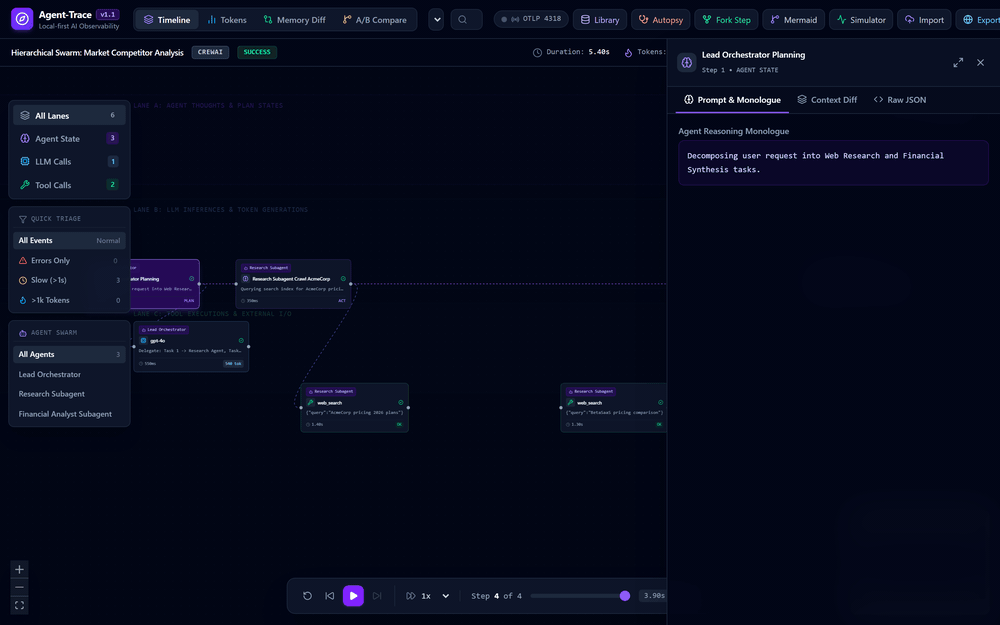
Task: Click the Quick Triage funnel icon
Action: (x=23, y=219)
